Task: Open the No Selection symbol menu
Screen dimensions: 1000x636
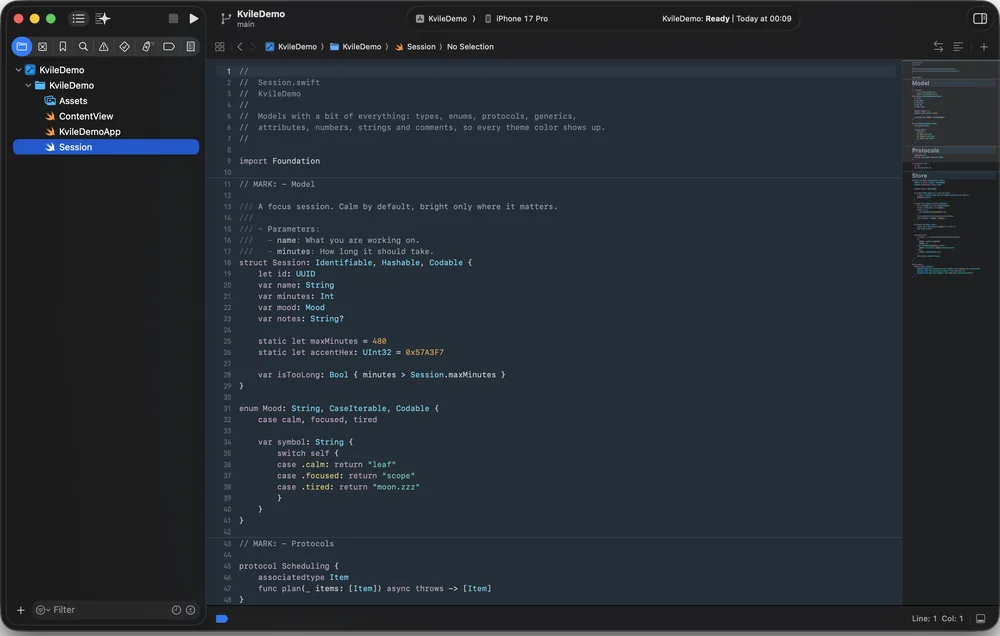Action: pos(470,47)
